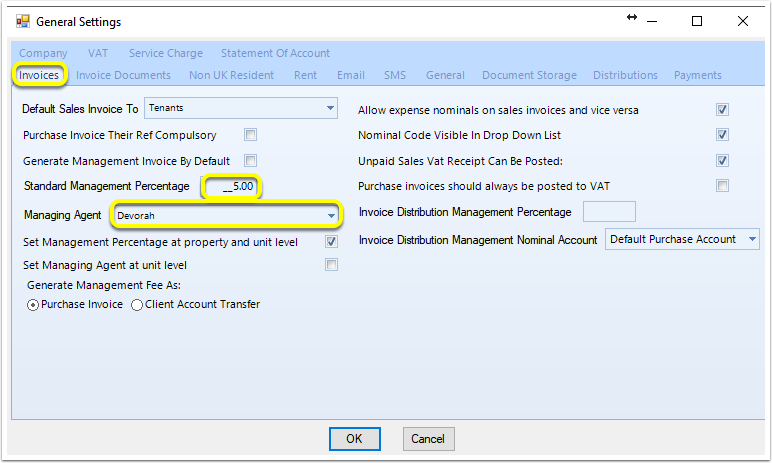The width and height of the screenshot is (772, 463).
Task: Open the Document Storage tab
Action: tap(529, 75)
